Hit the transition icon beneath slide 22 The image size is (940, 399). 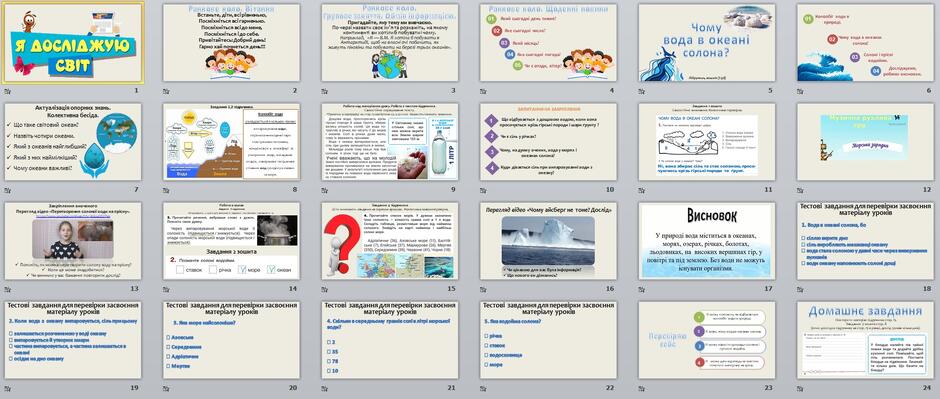pyautogui.click(x=483, y=388)
